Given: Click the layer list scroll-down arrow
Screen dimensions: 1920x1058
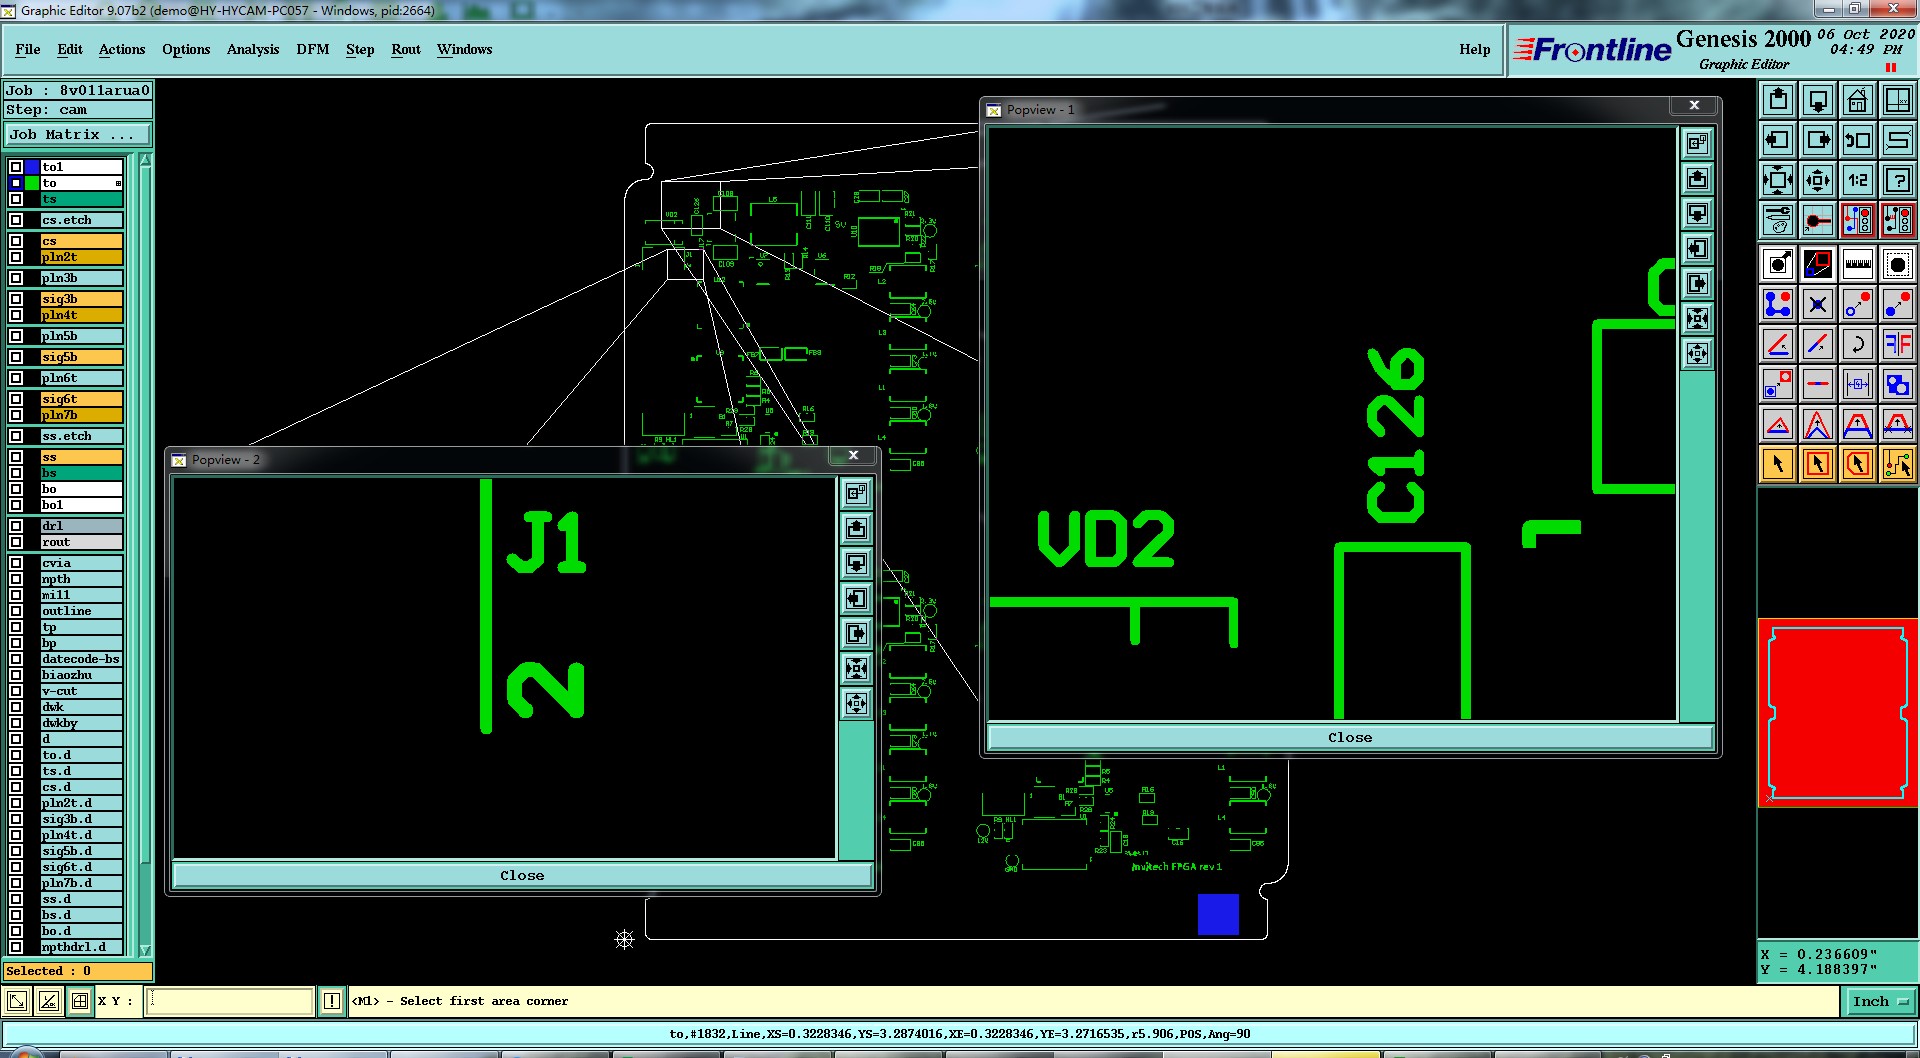Looking at the screenshot, I should pos(145,950).
